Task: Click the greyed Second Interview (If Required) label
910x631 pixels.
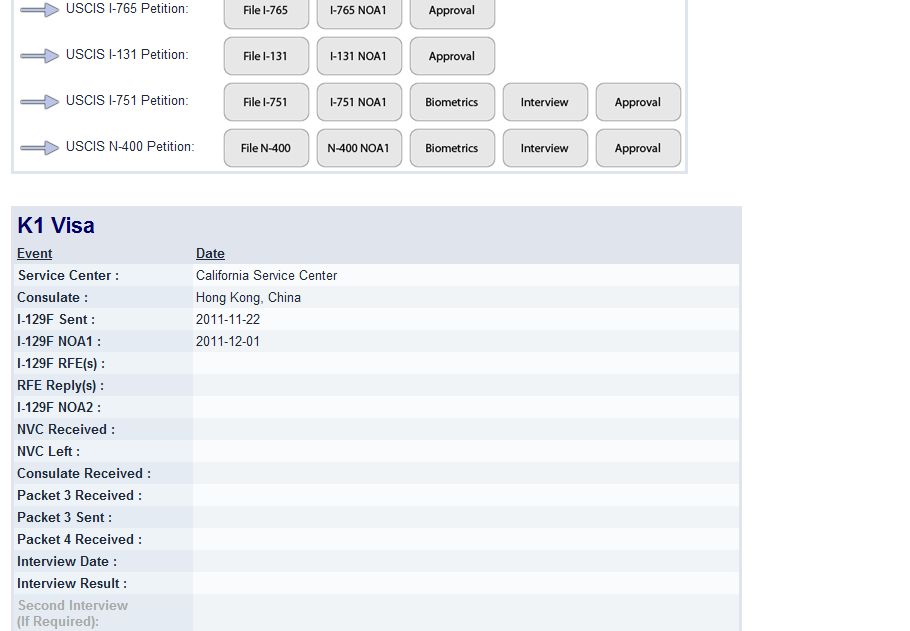Action: 73,614
